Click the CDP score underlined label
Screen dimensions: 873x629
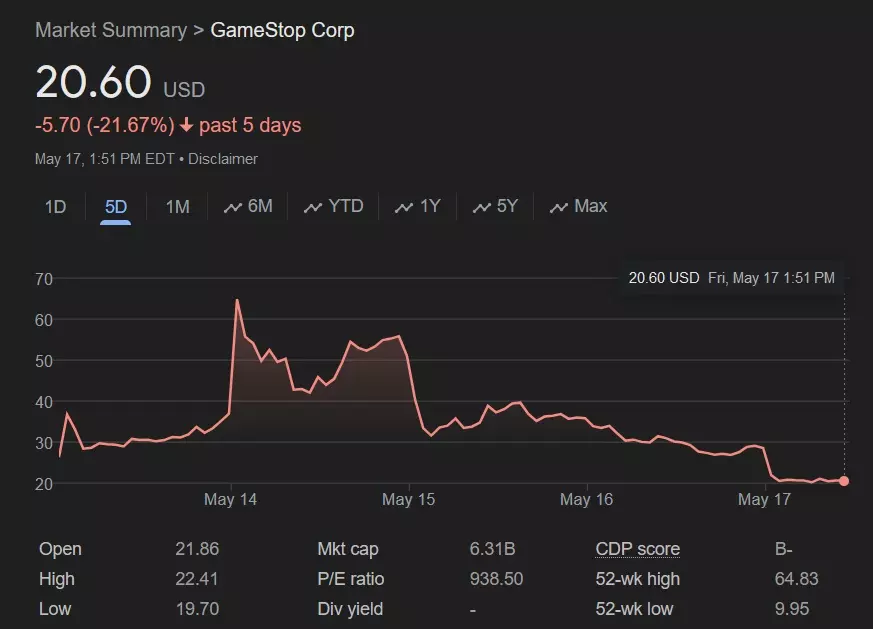pyautogui.click(x=637, y=549)
